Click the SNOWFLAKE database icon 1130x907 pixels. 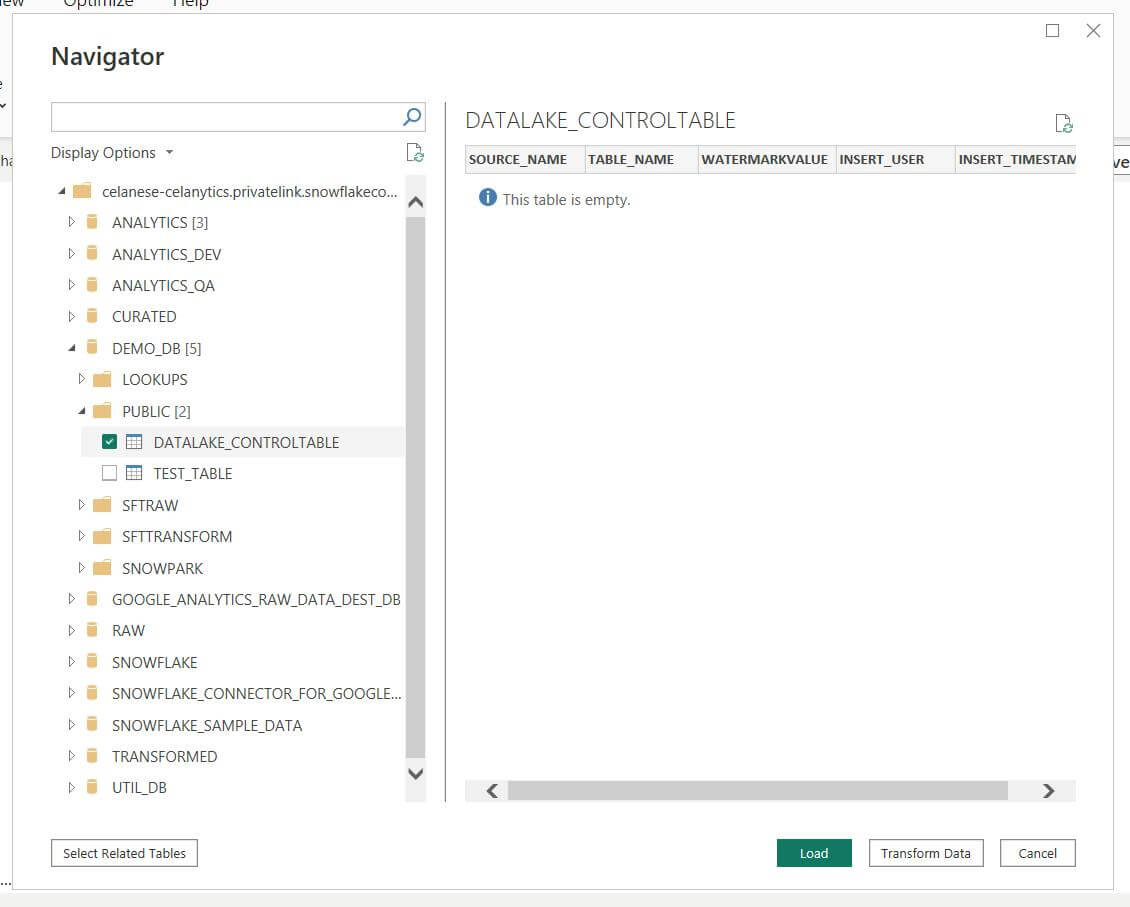click(92, 661)
